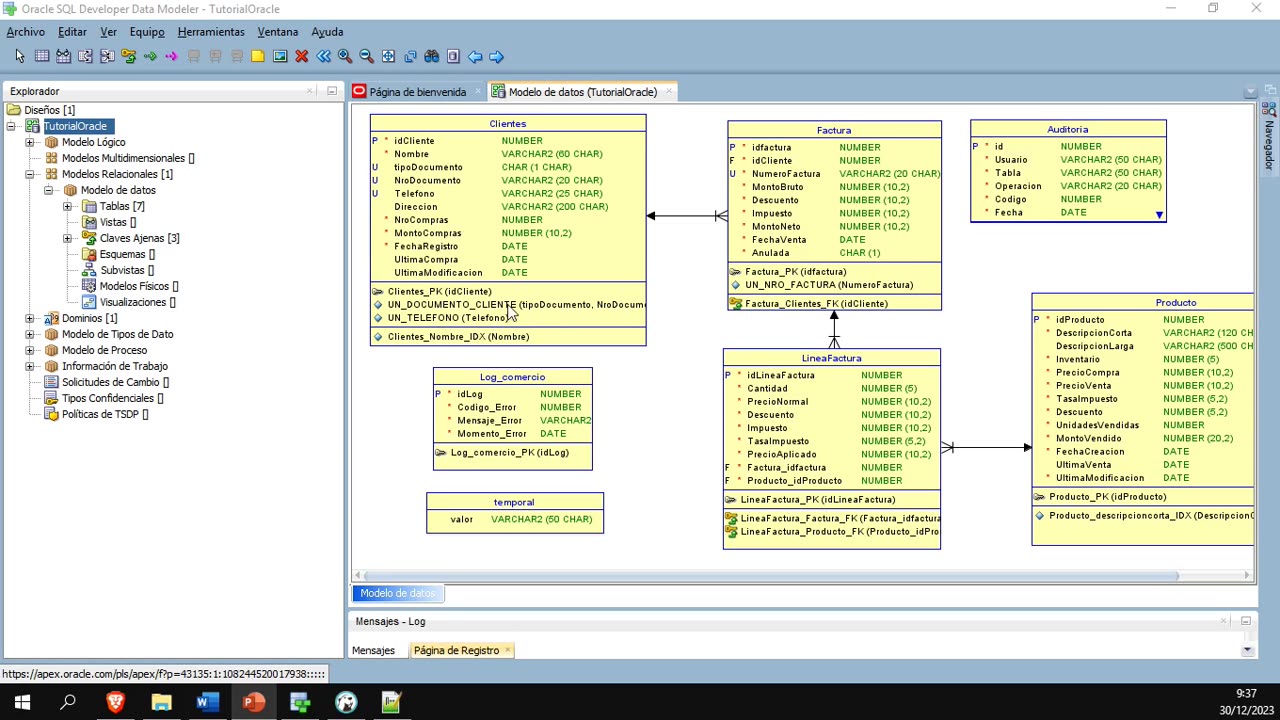Expand the Claves Ajenas [3] folder
Viewport: 1280px width, 720px height.
click(x=68, y=238)
